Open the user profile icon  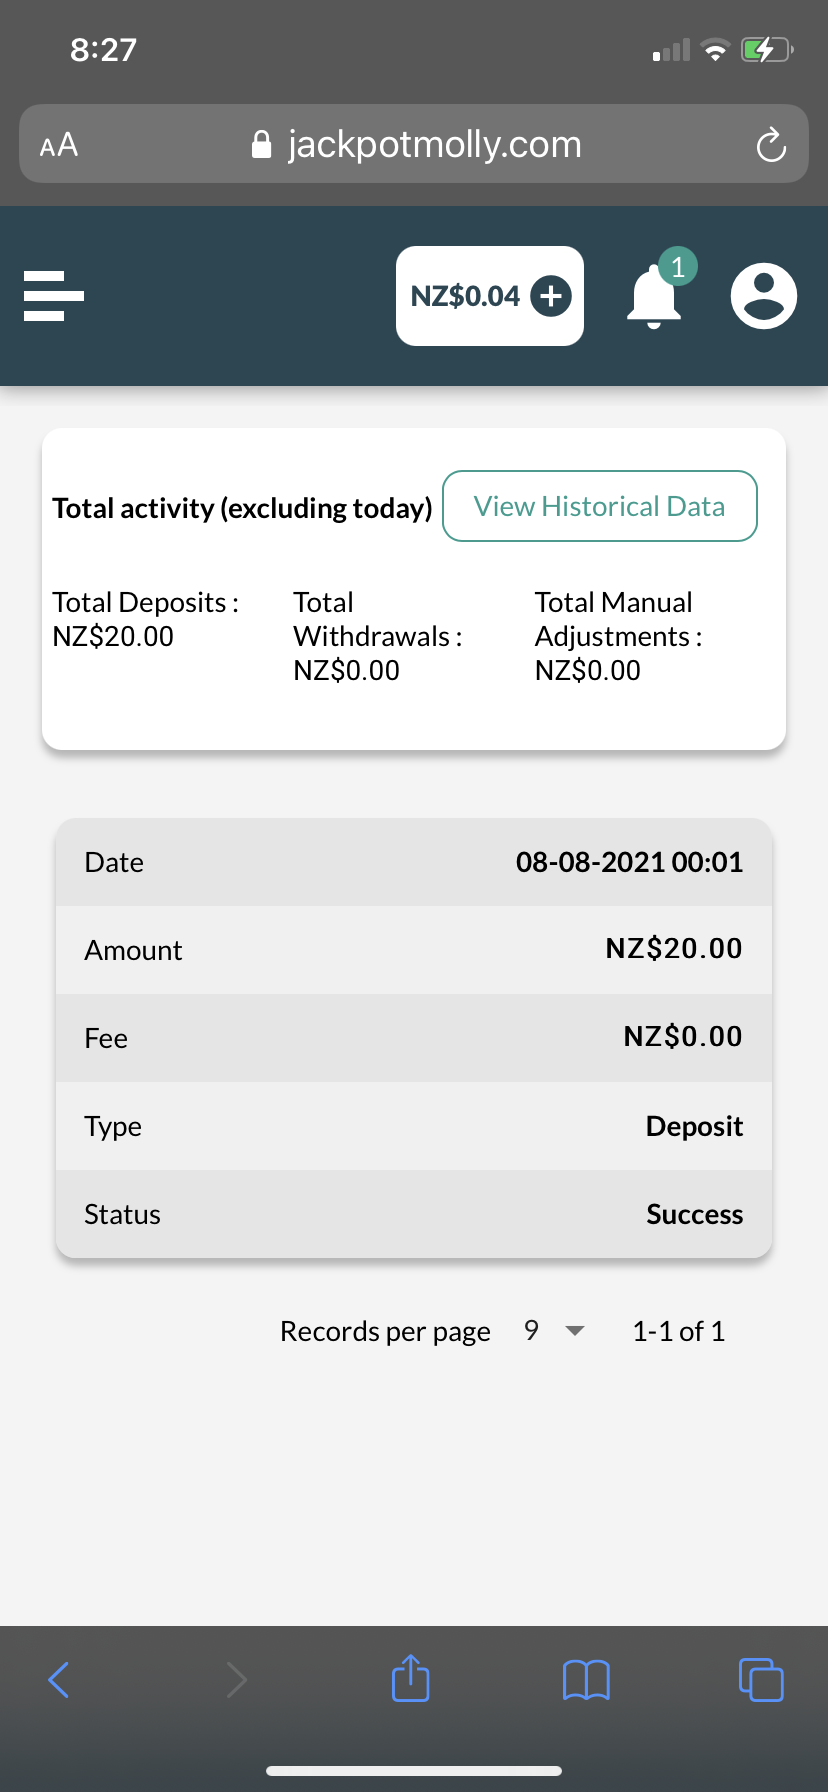coord(764,296)
